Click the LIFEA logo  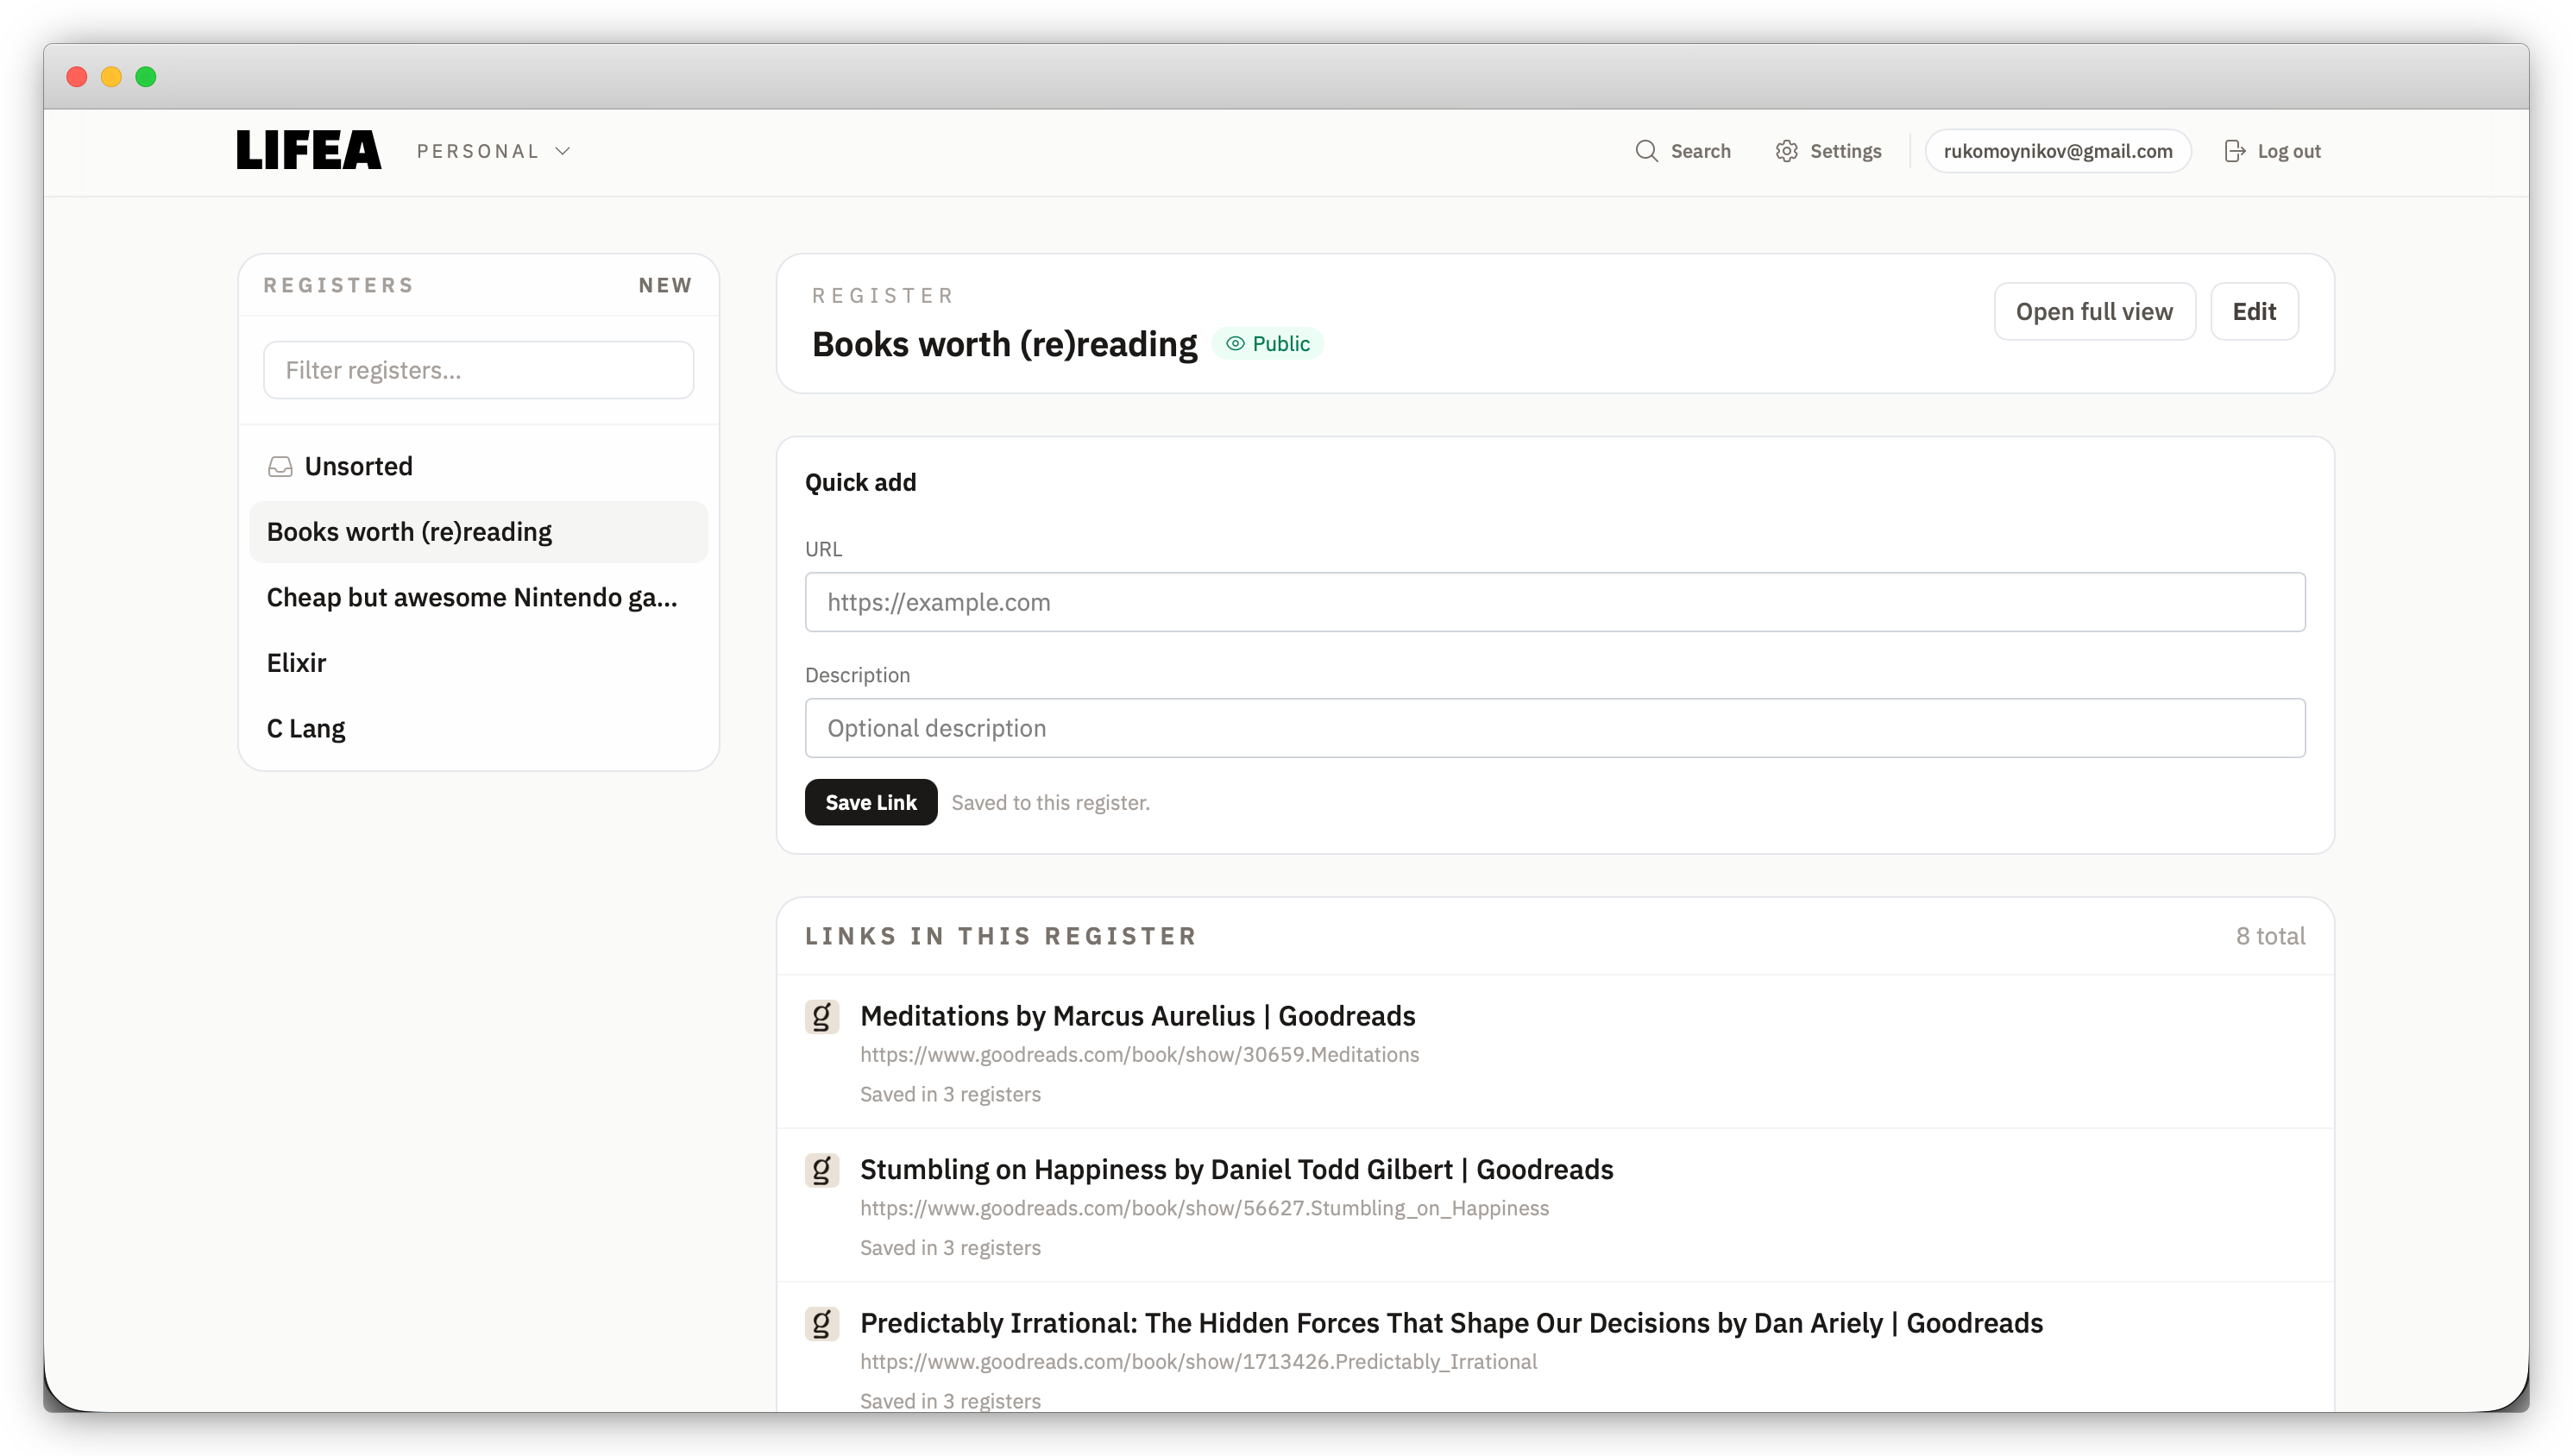coord(307,149)
